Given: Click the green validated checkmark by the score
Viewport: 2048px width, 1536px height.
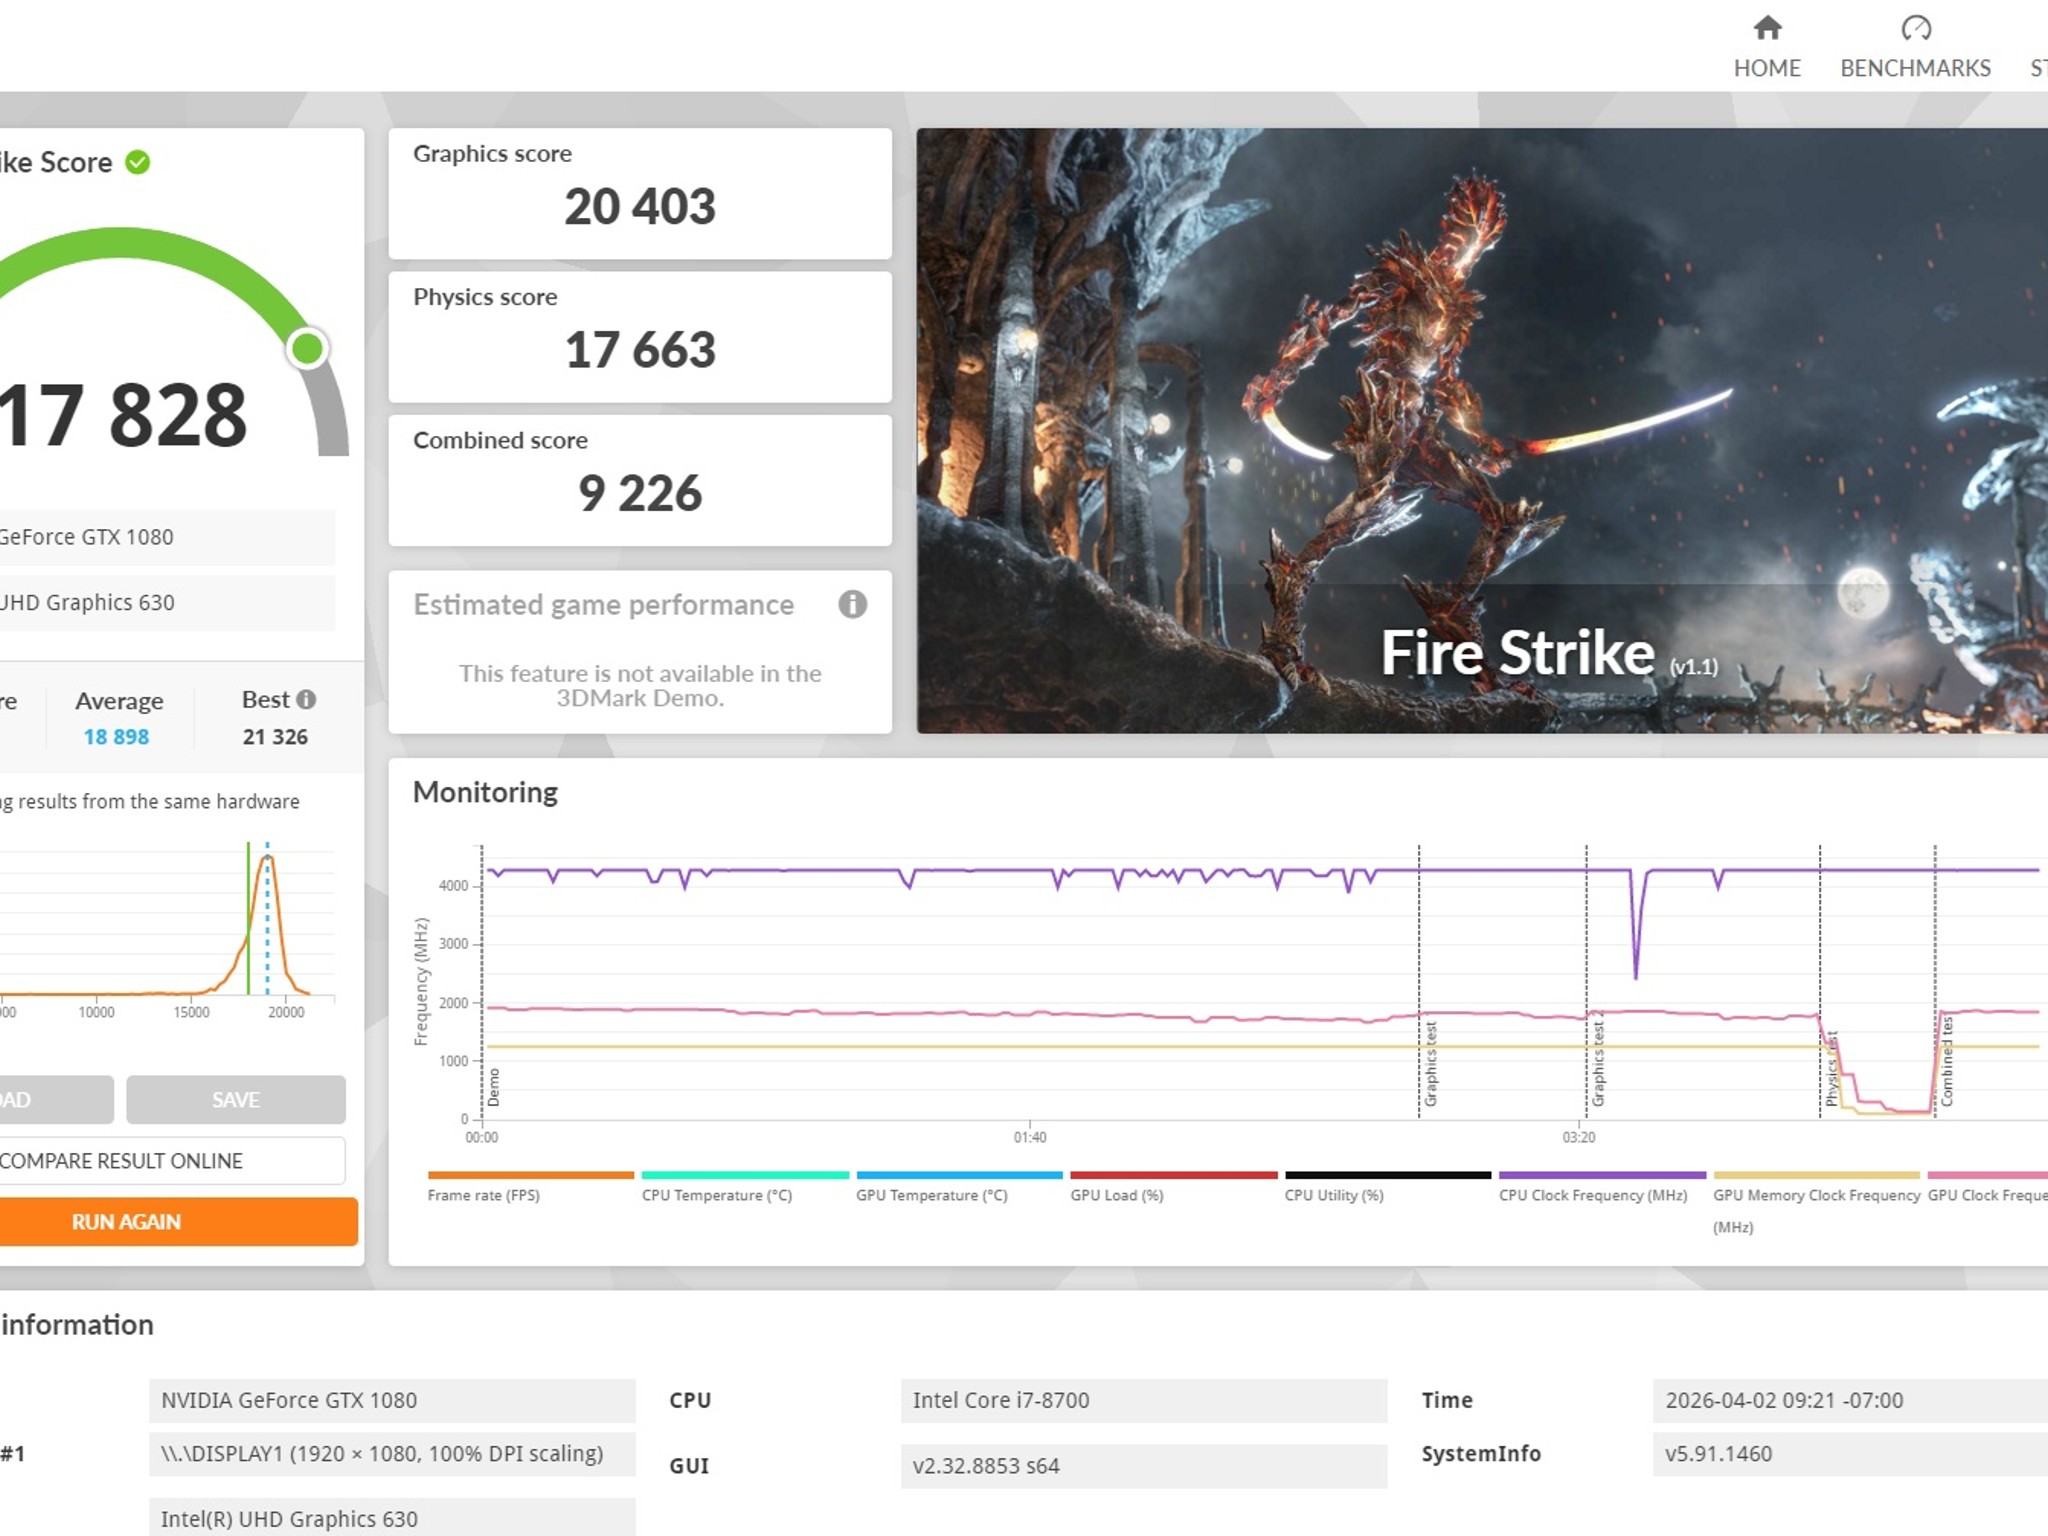Looking at the screenshot, I should coord(138,162).
